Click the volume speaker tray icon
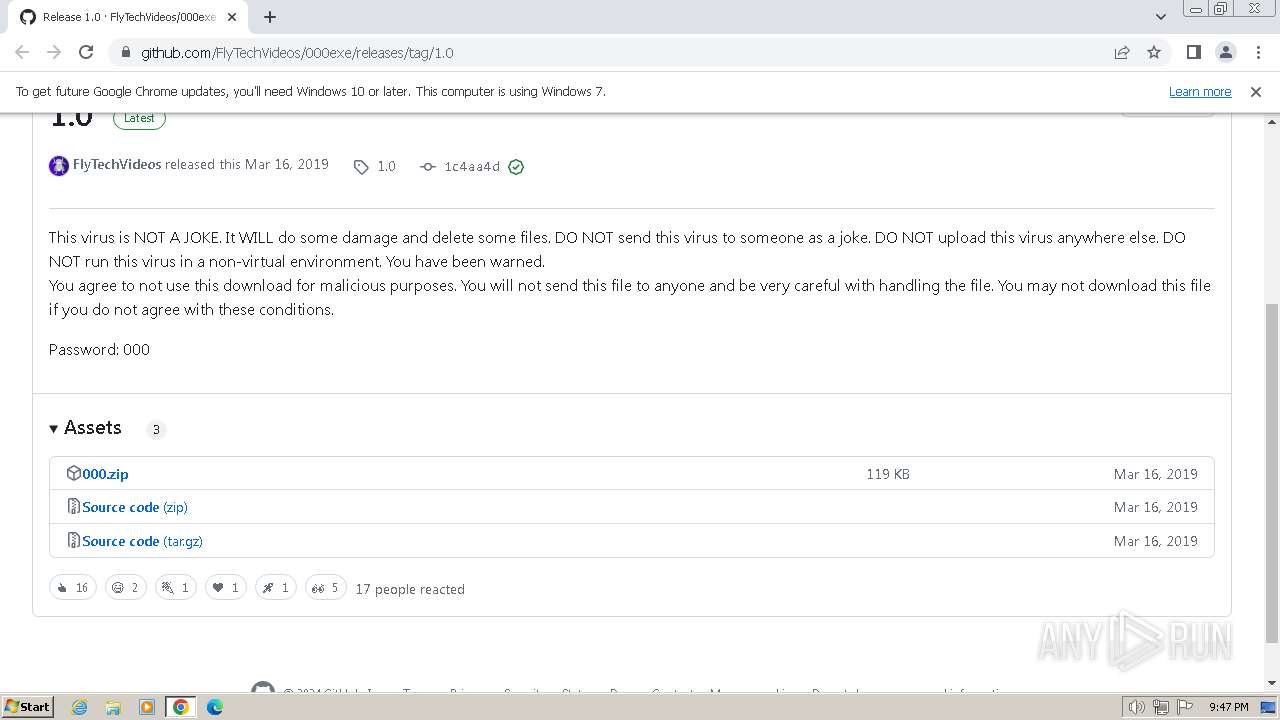Viewport: 1280px width, 720px height. click(x=1137, y=707)
